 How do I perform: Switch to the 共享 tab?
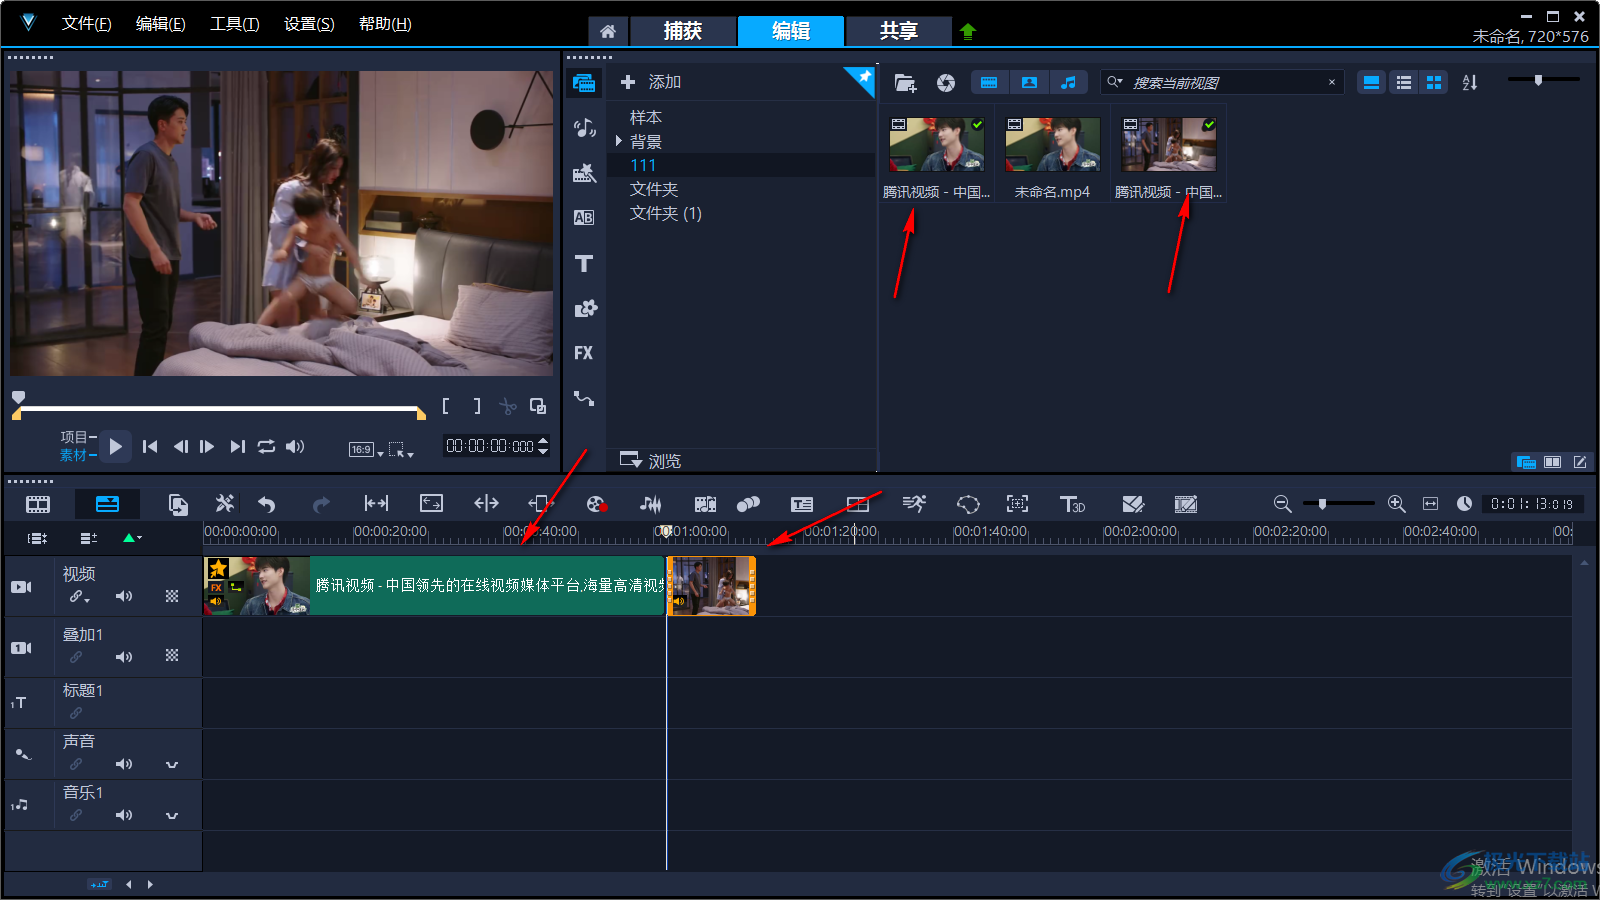[x=898, y=31]
